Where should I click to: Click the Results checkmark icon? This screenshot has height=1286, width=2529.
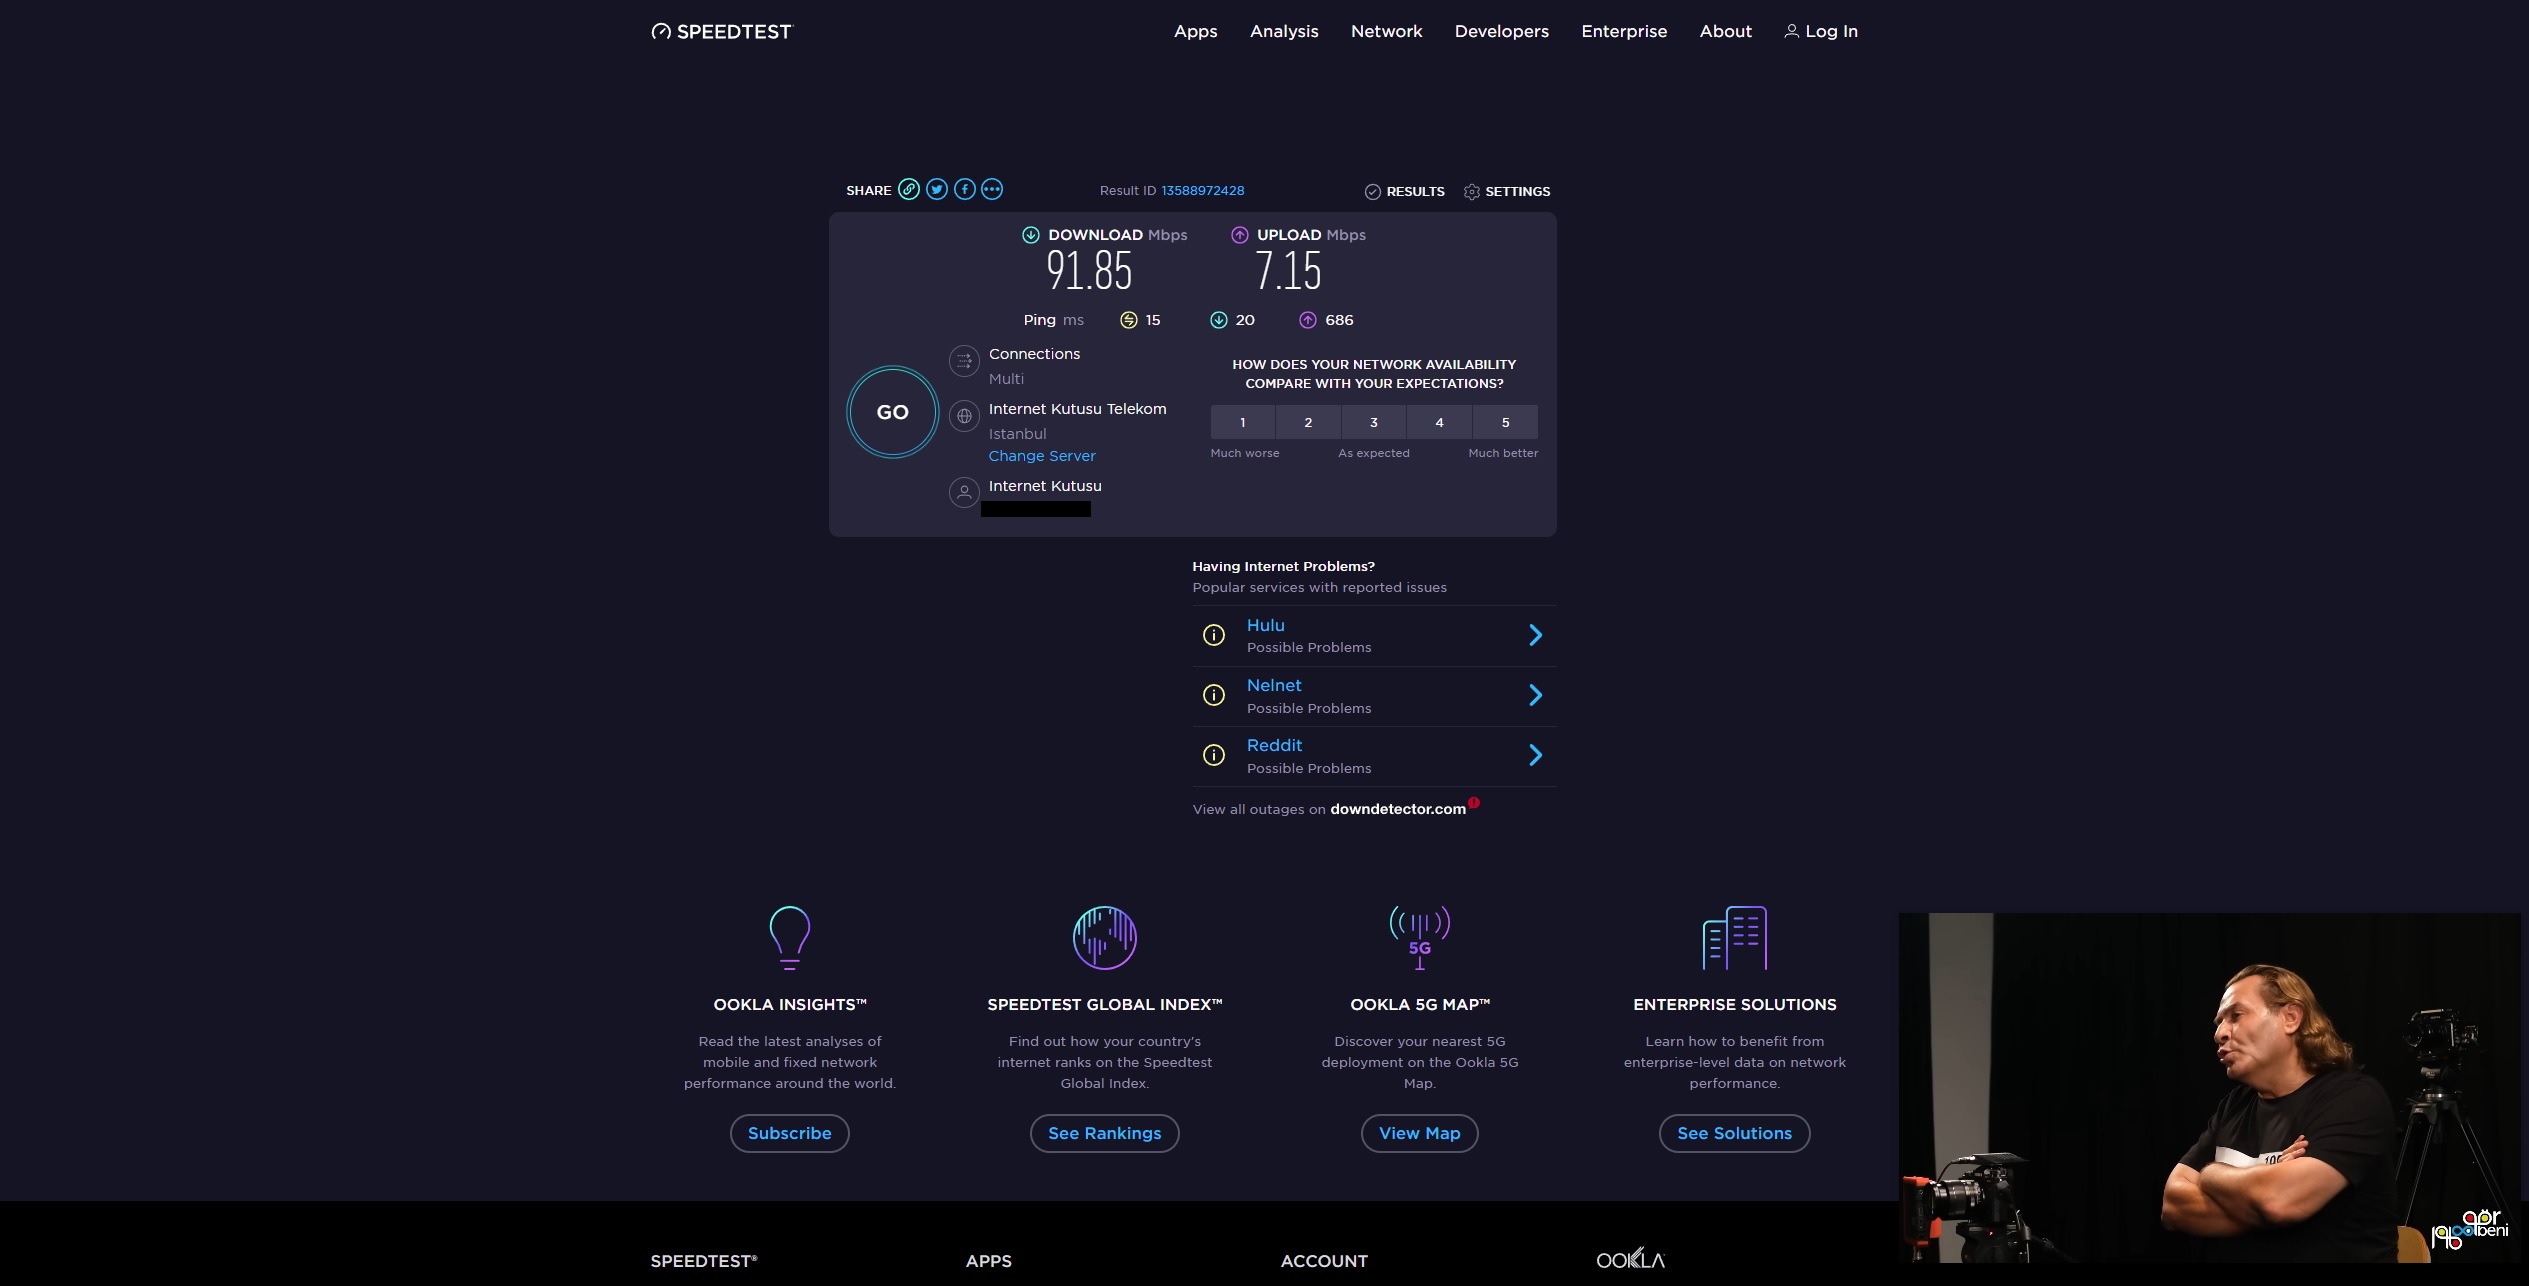(x=1372, y=191)
